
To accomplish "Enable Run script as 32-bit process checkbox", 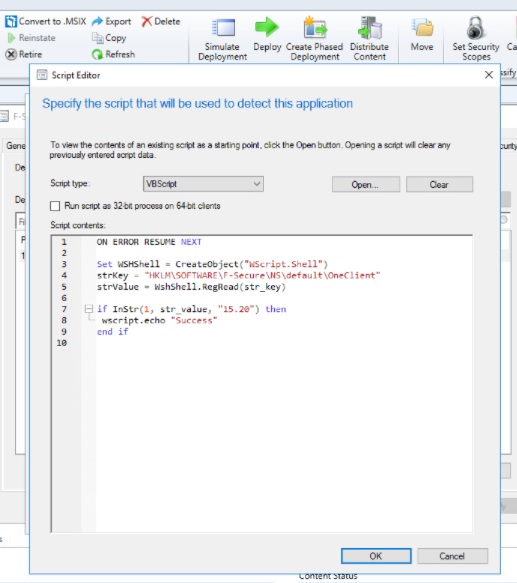I will pos(55,206).
